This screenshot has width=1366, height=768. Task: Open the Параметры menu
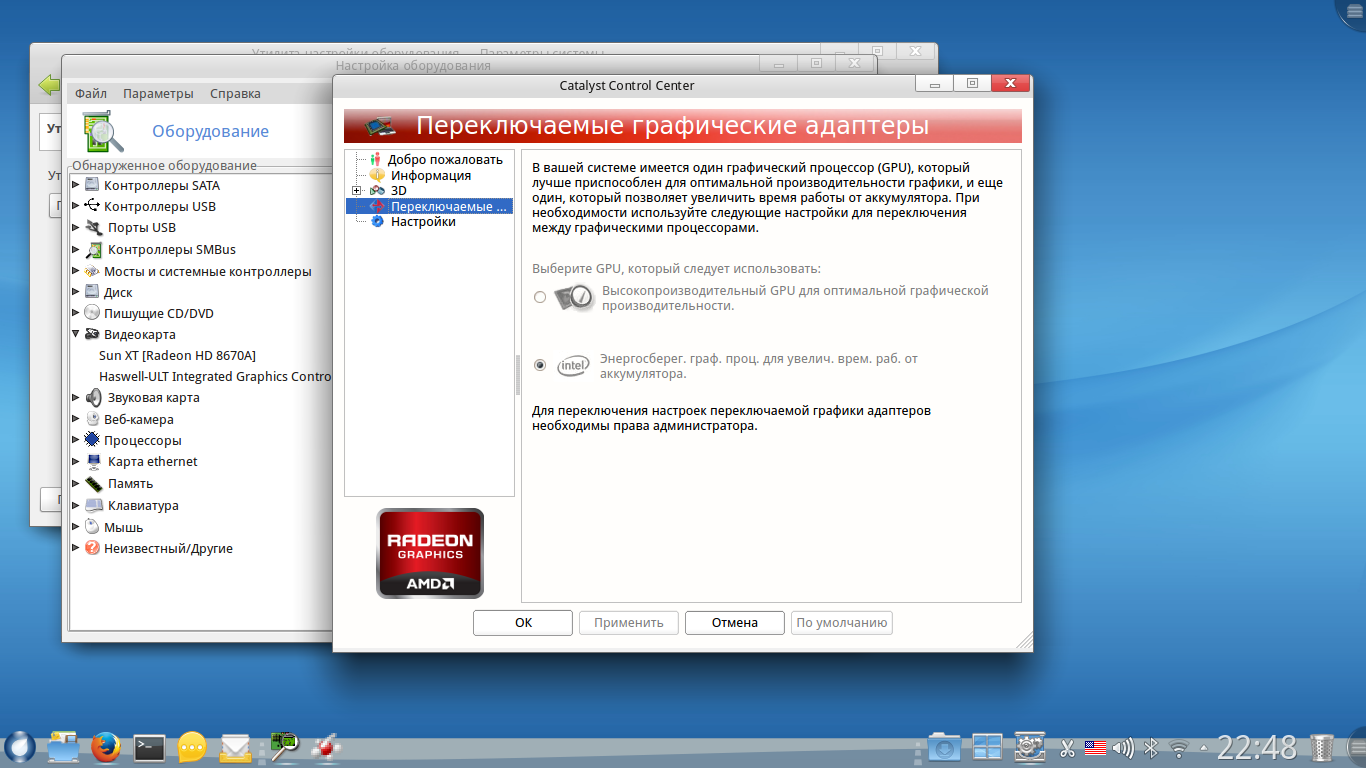click(158, 93)
